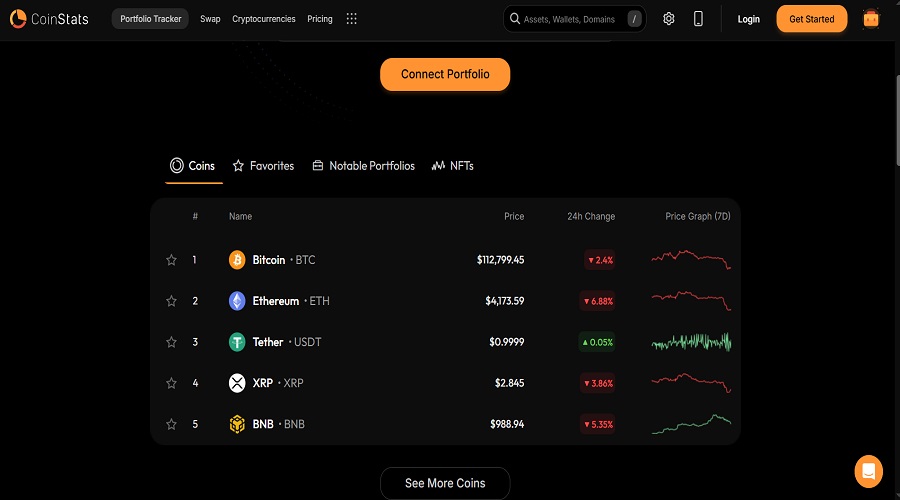This screenshot has height=500, width=900.
Task: Switch to the Favorites tab
Action: (263, 166)
